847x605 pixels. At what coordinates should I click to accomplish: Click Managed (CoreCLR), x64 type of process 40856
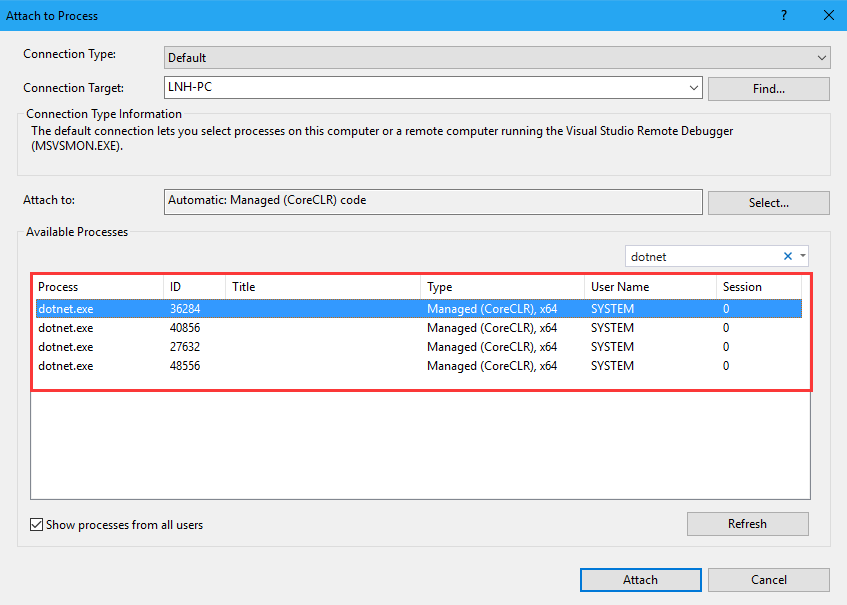click(x=492, y=328)
